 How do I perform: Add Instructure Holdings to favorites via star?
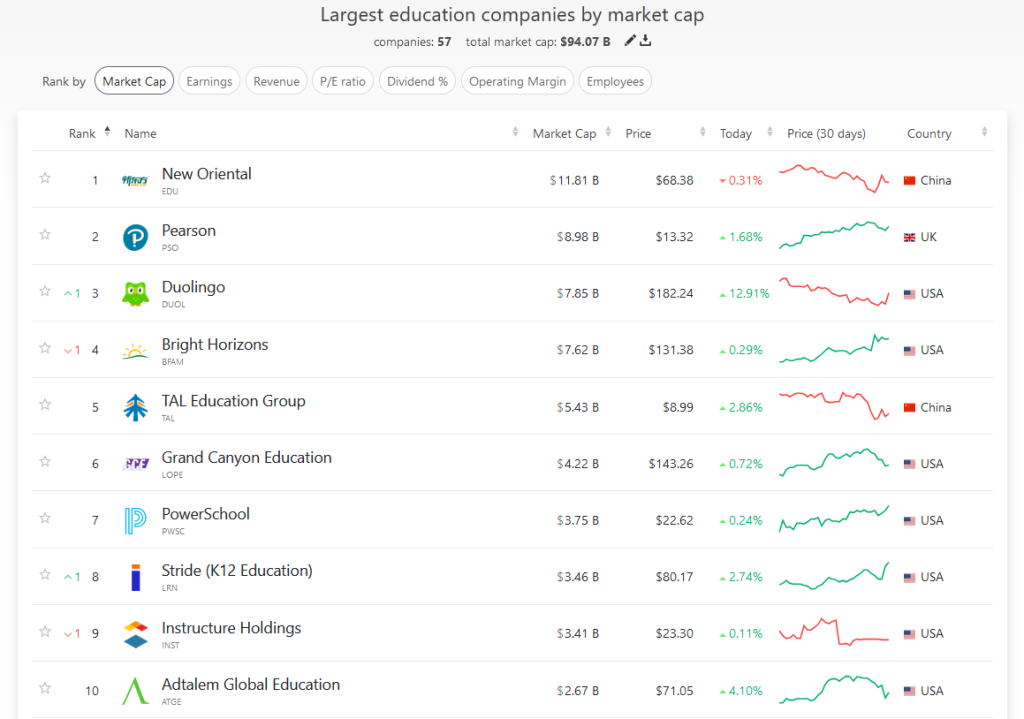(45, 631)
